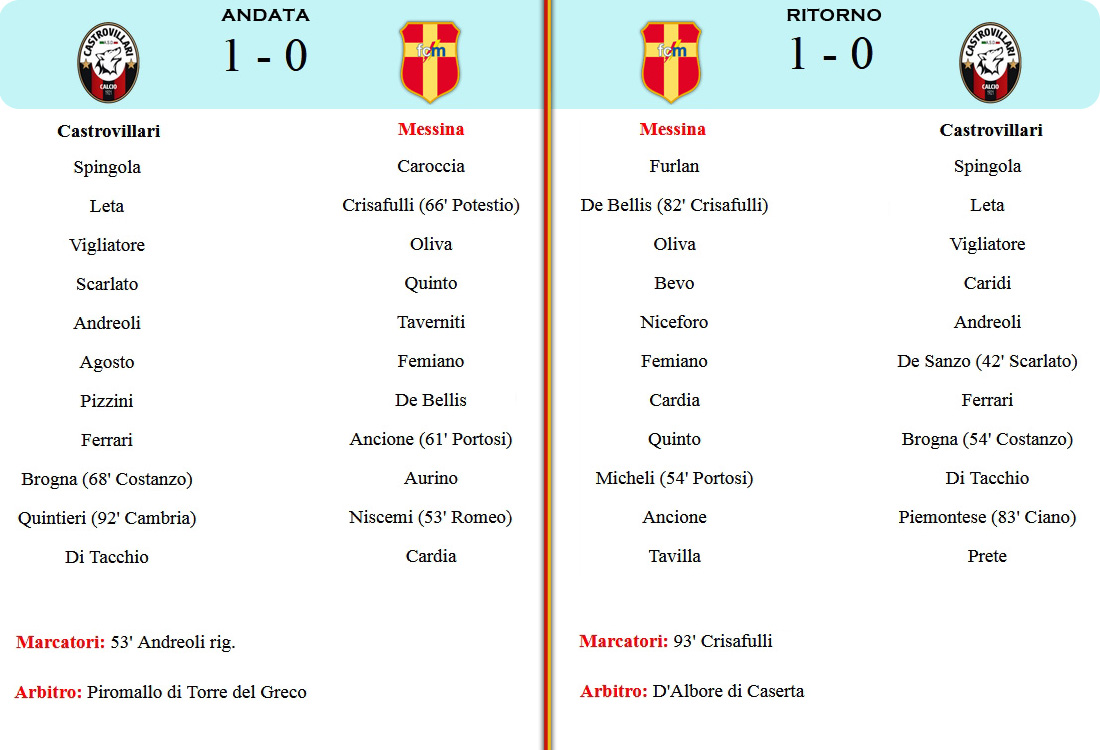Click the bold Castrovillari team name in Ritorno lineup
This screenshot has width=1100, height=750.
tap(991, 130)
